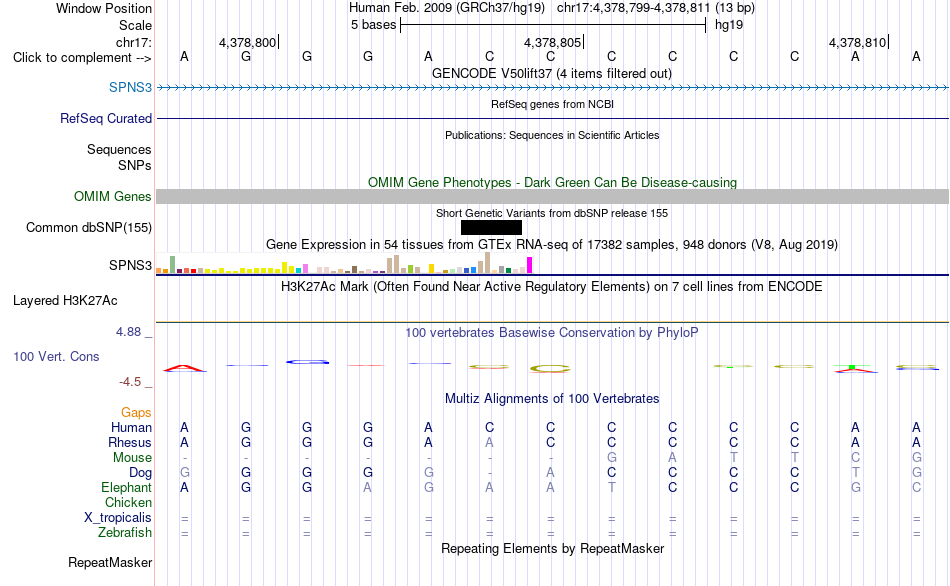Click the Mouse row T under 4,378,808

tap(734, 458)
